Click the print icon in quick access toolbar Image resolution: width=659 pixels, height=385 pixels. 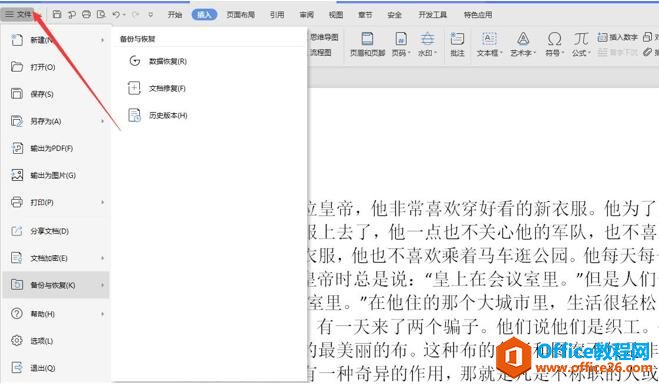coord(86,15)
